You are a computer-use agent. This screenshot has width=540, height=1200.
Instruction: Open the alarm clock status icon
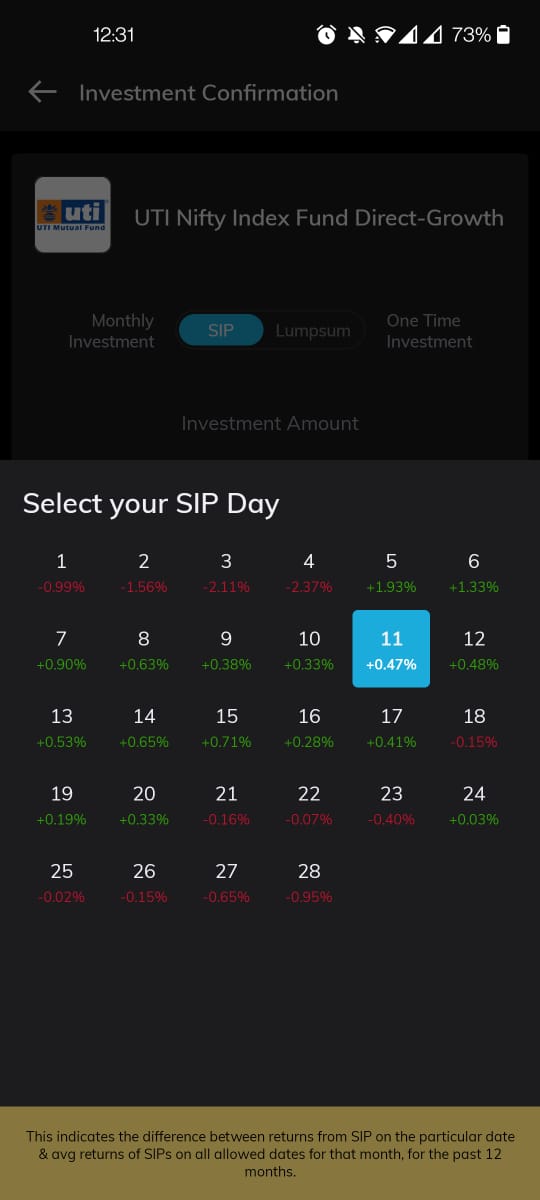[326, 35]
